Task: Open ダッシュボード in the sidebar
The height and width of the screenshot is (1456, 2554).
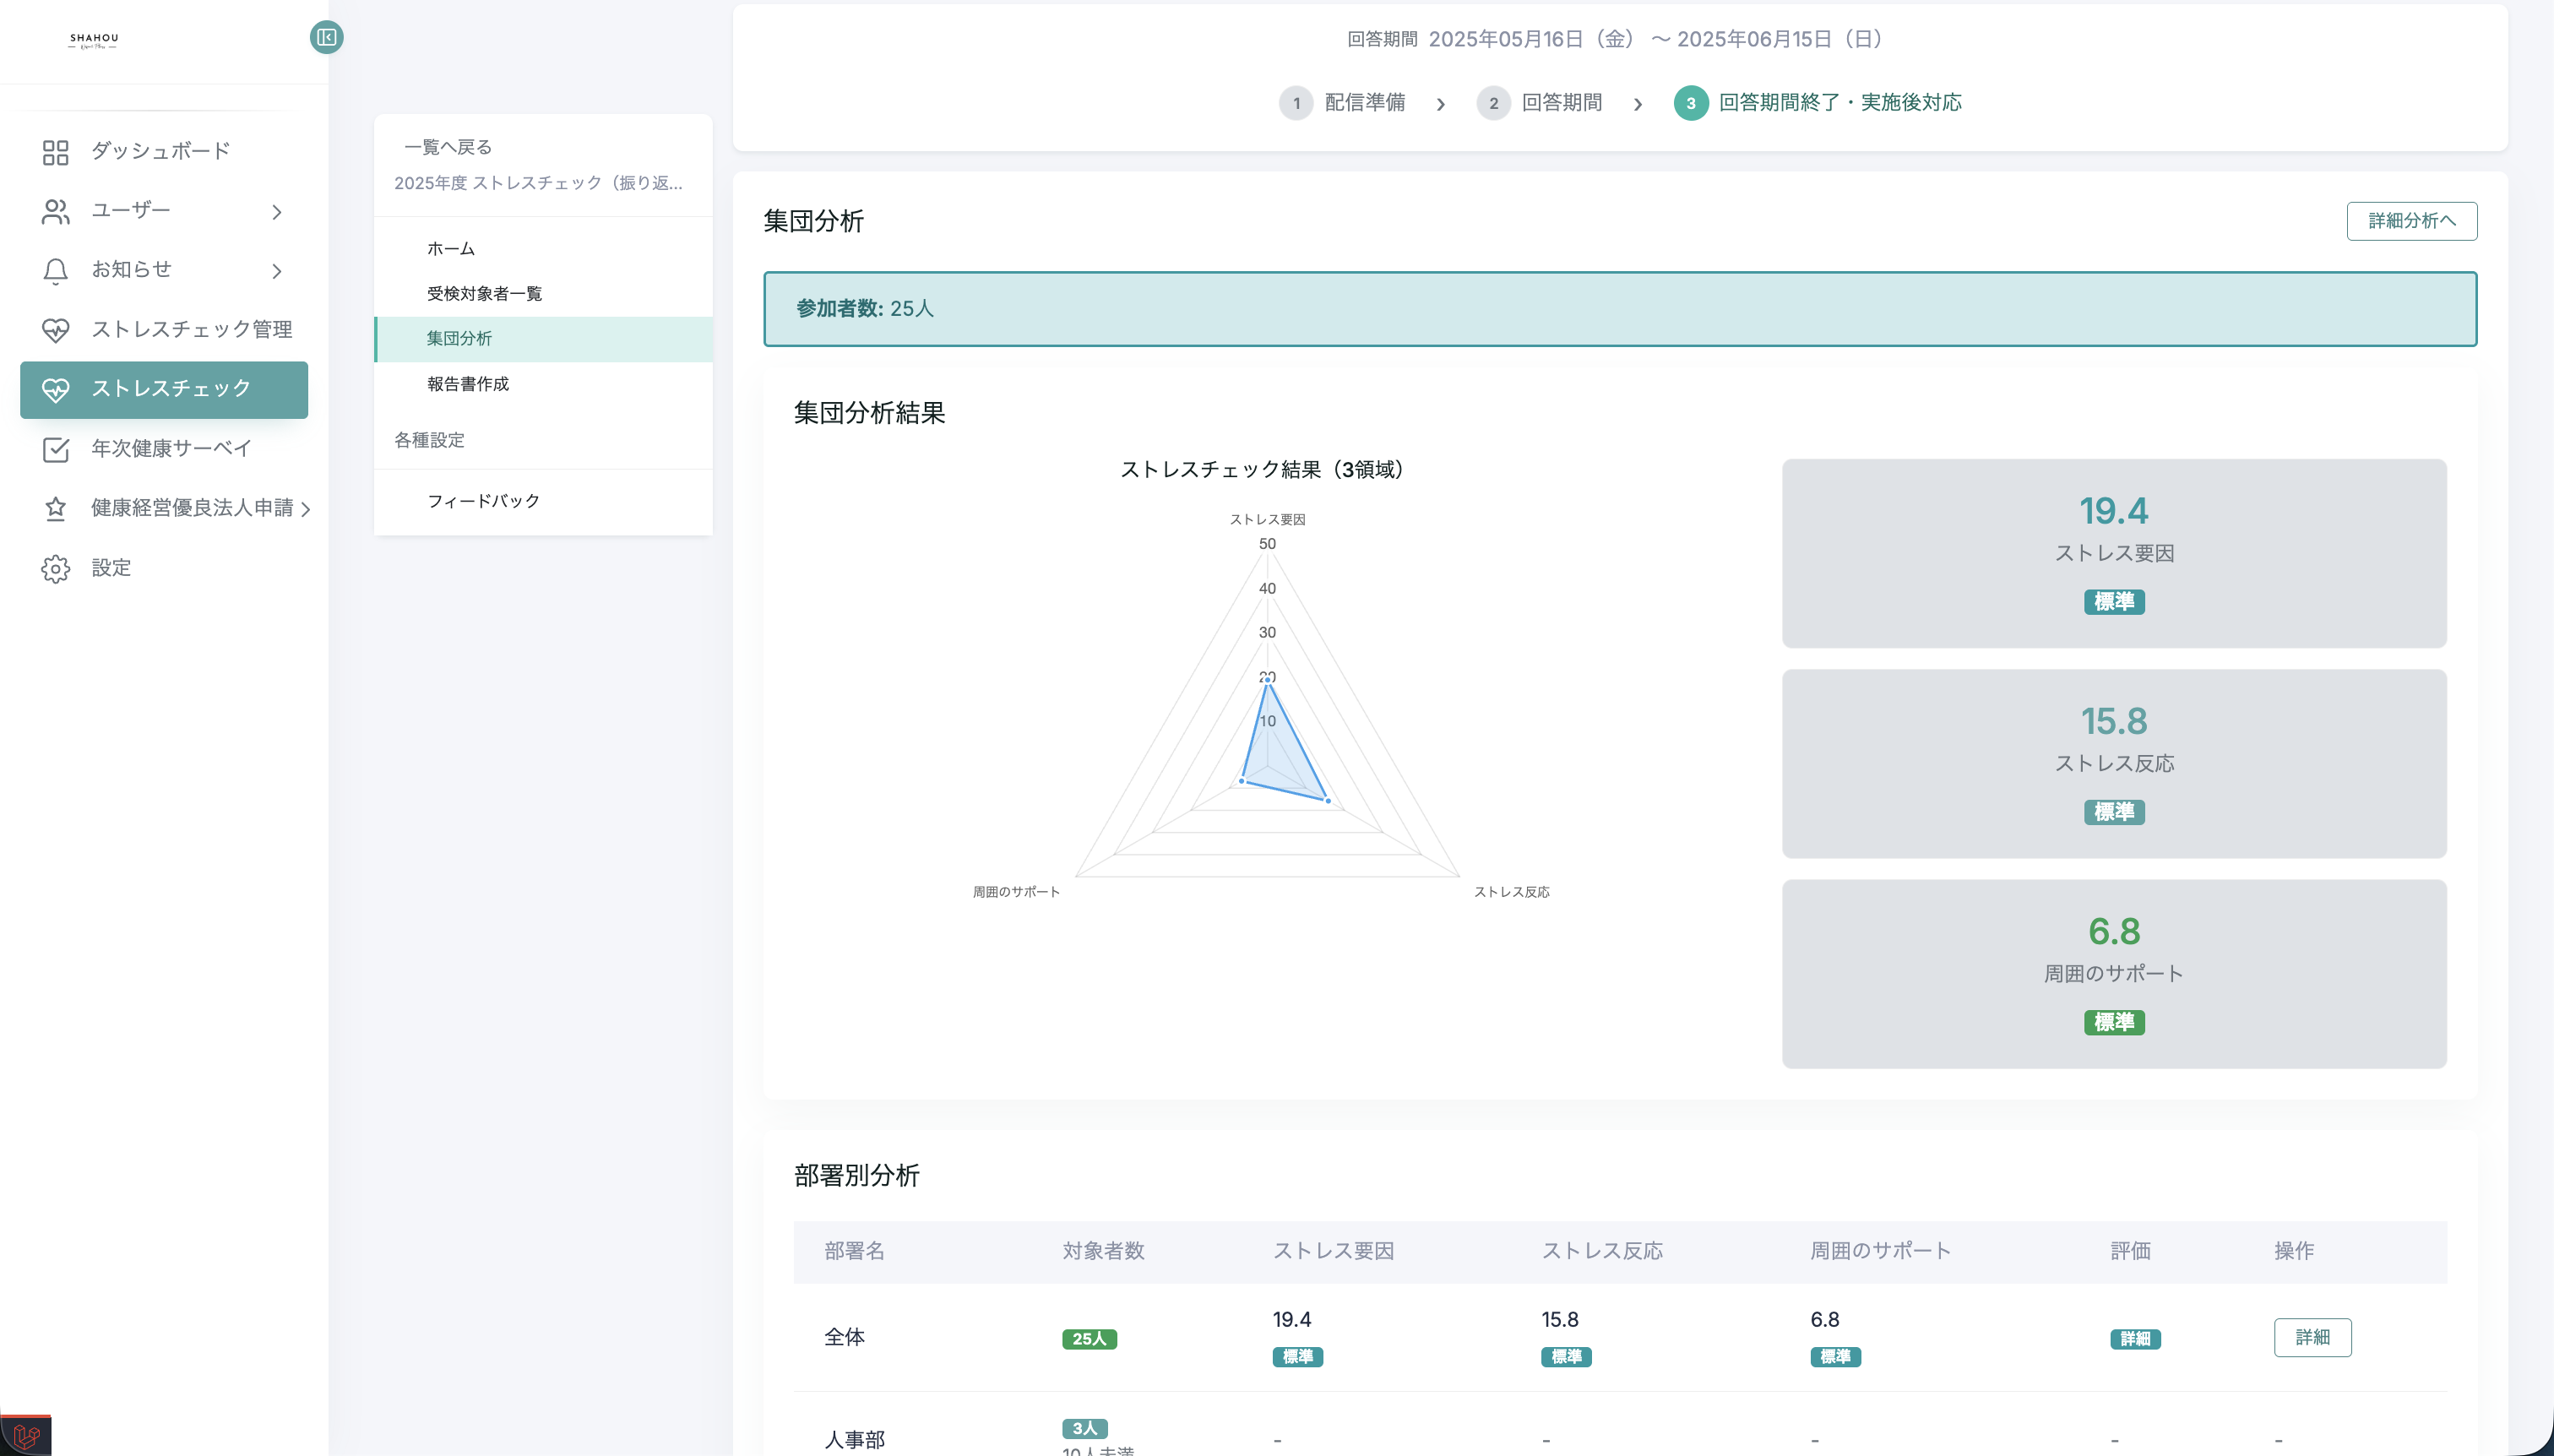Action: (164, 151)
